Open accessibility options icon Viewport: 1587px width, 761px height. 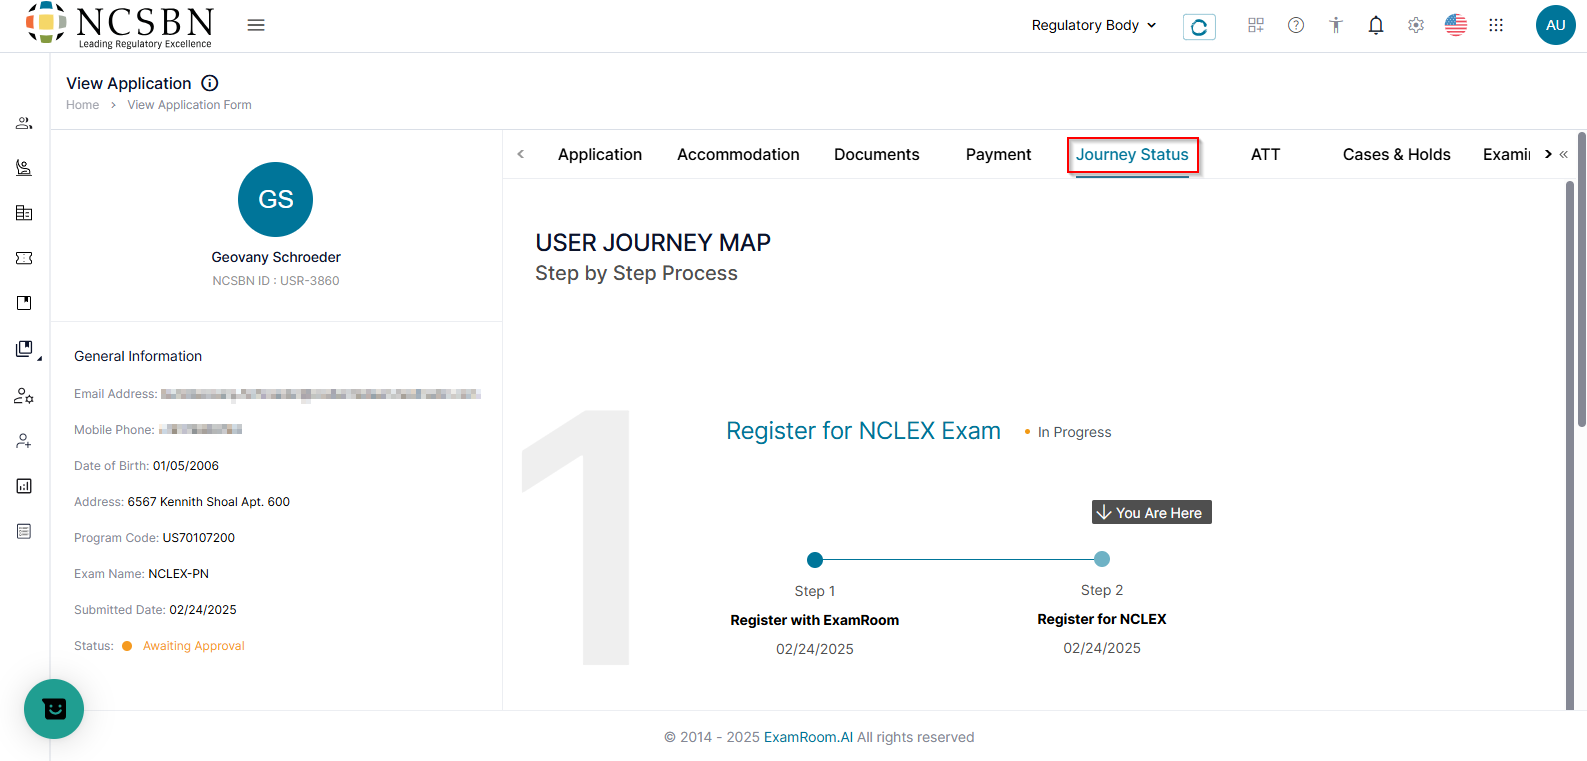point(1336,25)
